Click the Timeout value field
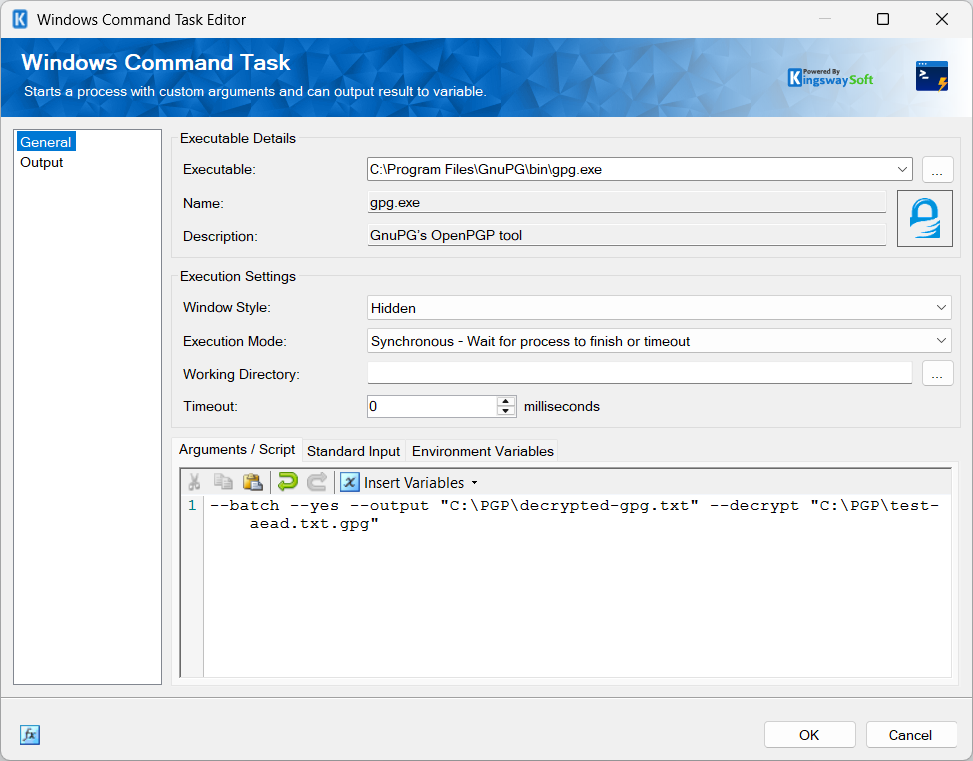Image resolution: width=973 pixels, height=761 pixels. [433, 407]
